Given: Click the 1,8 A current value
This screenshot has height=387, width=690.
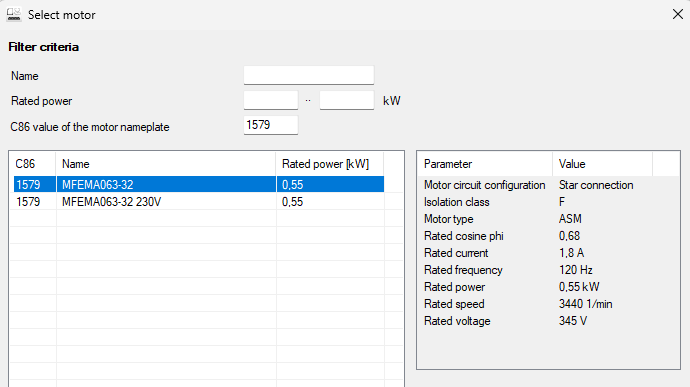Looking at the screenshot, I should pos(571,253).
